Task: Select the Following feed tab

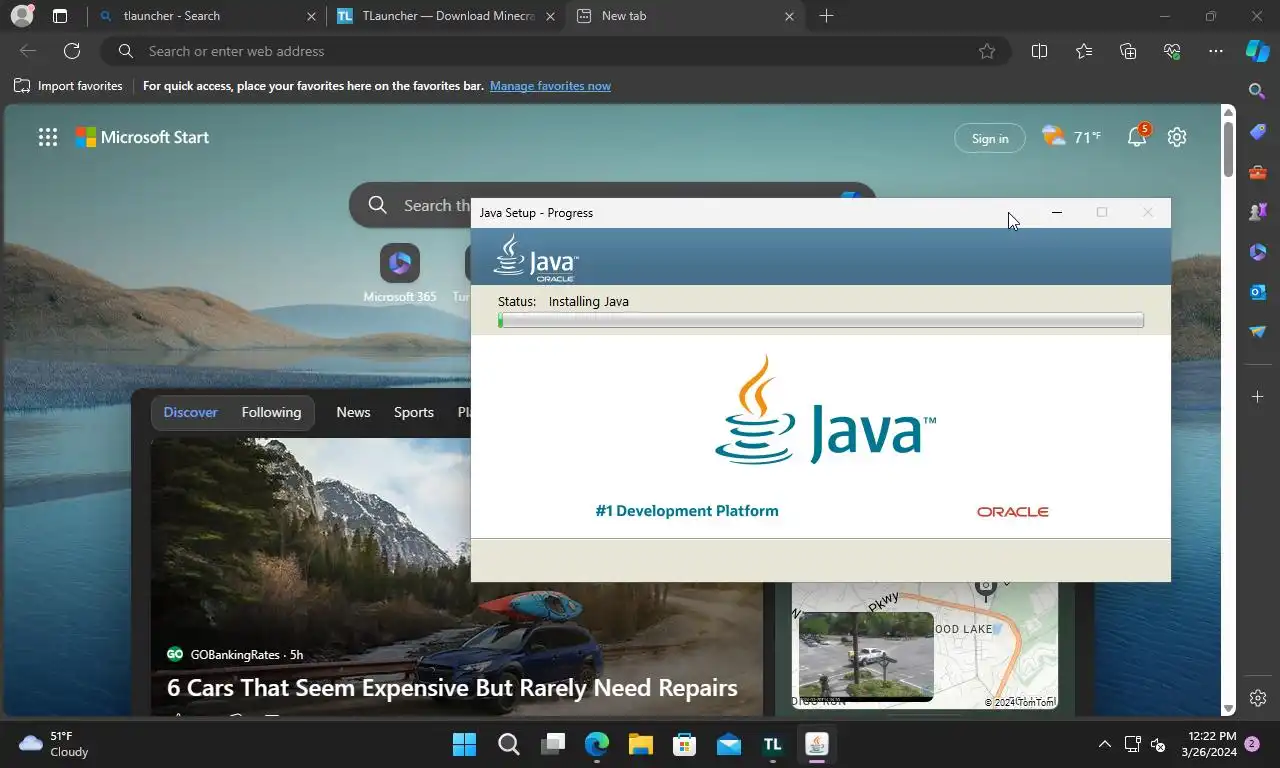Action: point(271,412)
